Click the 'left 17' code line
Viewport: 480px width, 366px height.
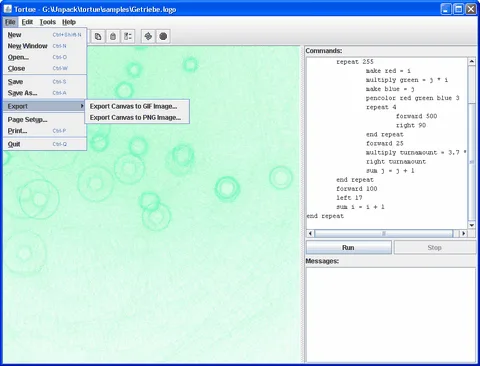349,198
